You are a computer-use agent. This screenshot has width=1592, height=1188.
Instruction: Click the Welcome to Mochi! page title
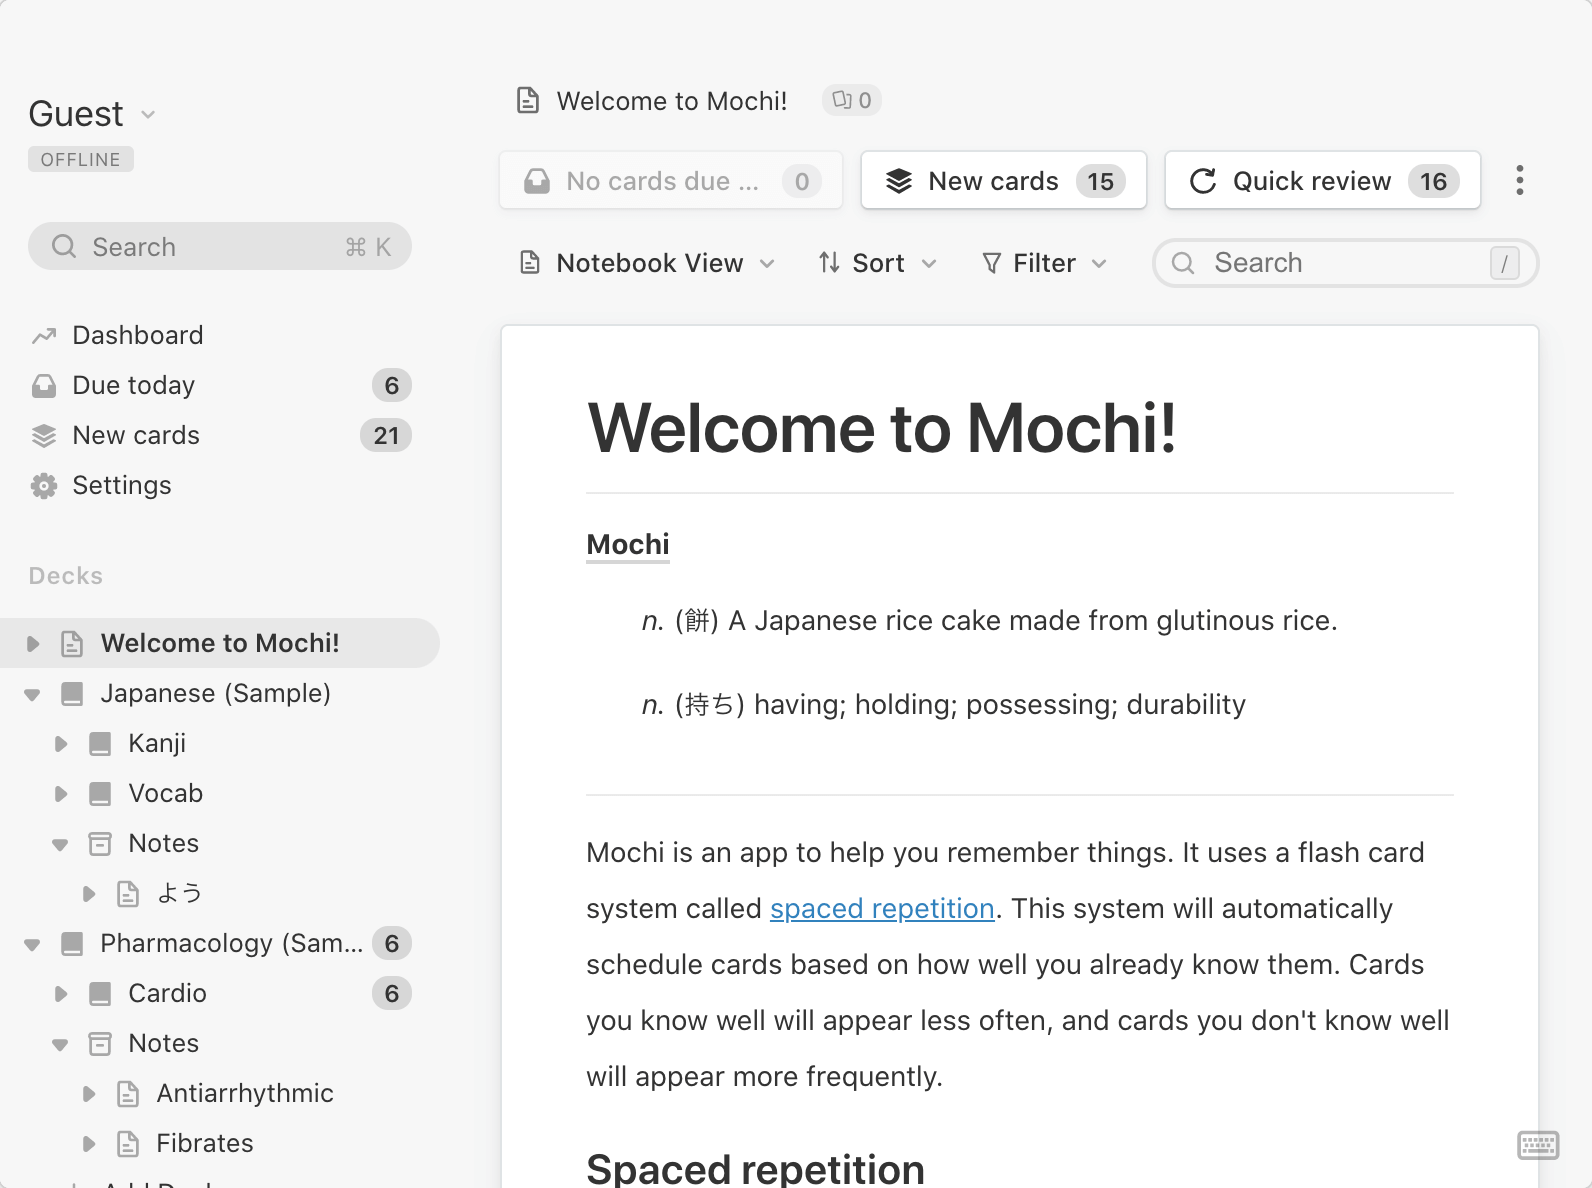click(881, 428)
